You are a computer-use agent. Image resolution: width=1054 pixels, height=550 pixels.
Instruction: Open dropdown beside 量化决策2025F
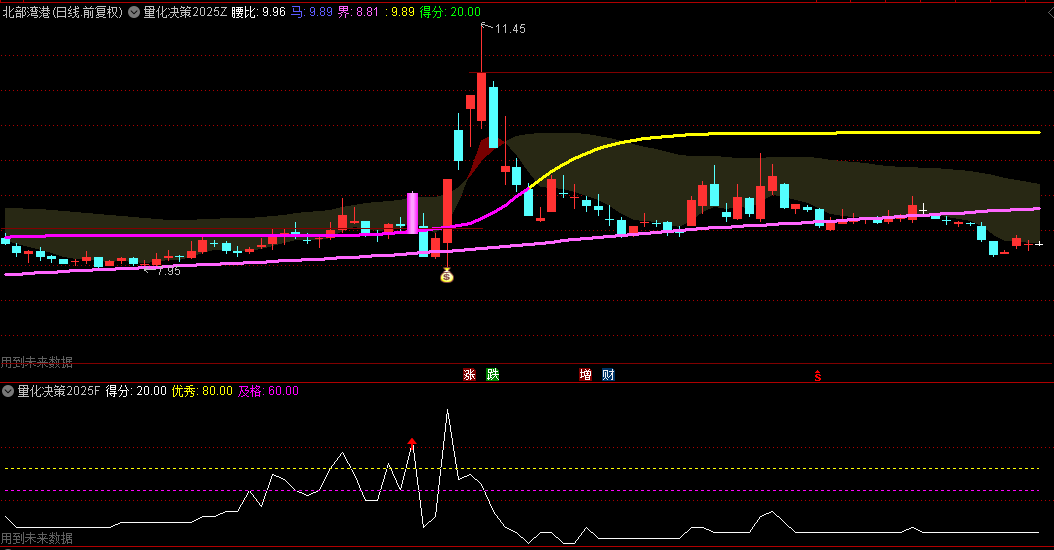(x=8, y=391)
